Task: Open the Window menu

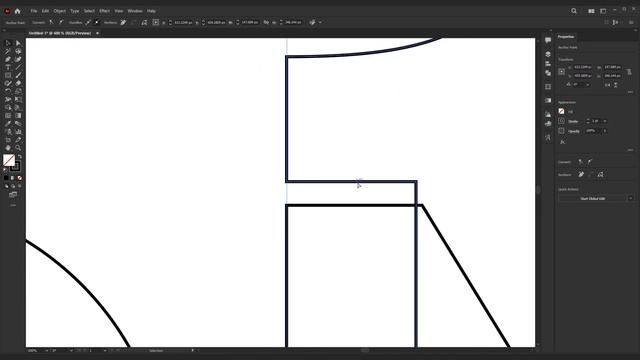Action: pyautogui.click(x=135, y=11)
